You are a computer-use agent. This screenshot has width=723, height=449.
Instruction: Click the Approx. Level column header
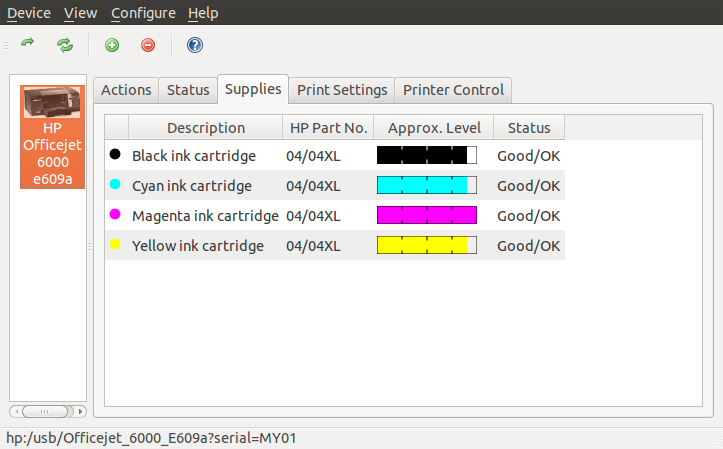(x=434, y=128)
